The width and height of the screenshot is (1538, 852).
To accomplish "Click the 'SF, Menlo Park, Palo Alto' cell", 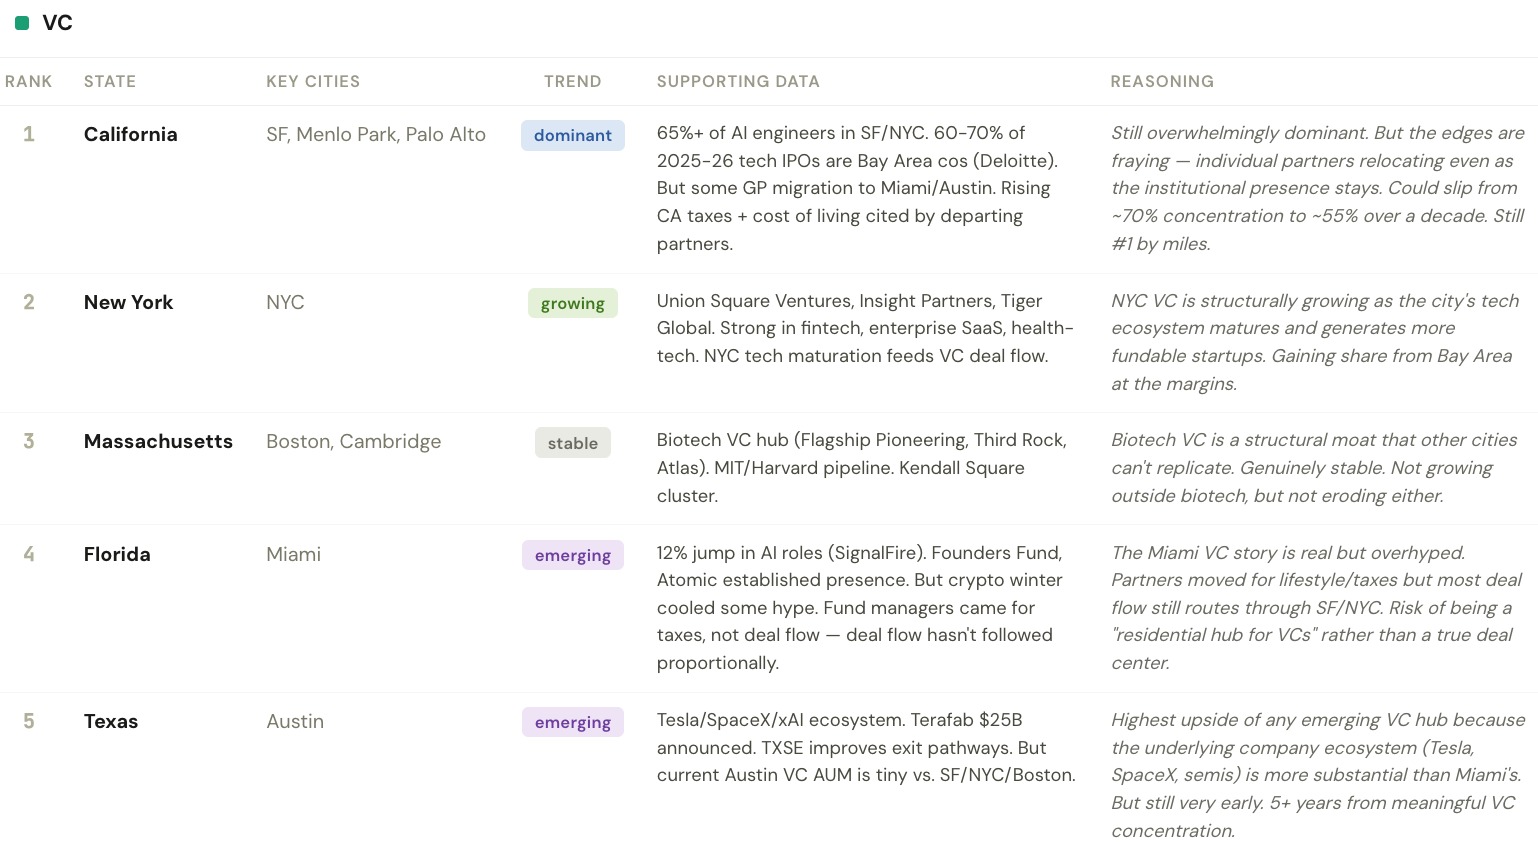I will (x=376, y=135).
